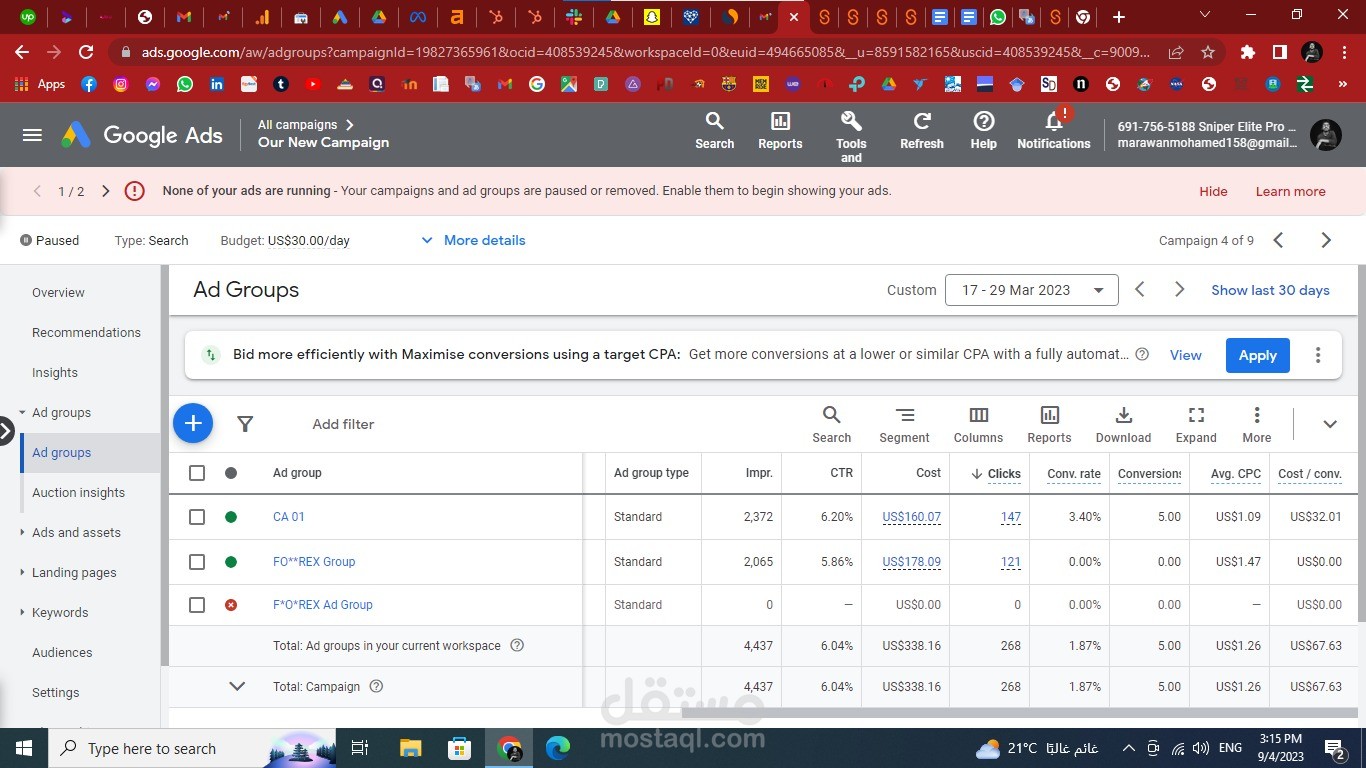Reload the browser page
The height and width of the screenshot is (768, 1366).
(86, 52)
